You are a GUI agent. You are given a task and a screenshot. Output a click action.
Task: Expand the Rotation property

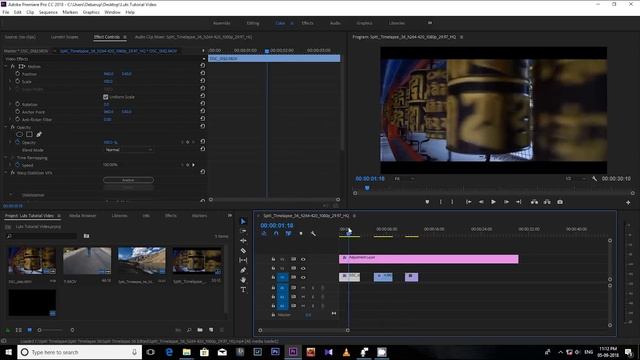tap(10, 104)
